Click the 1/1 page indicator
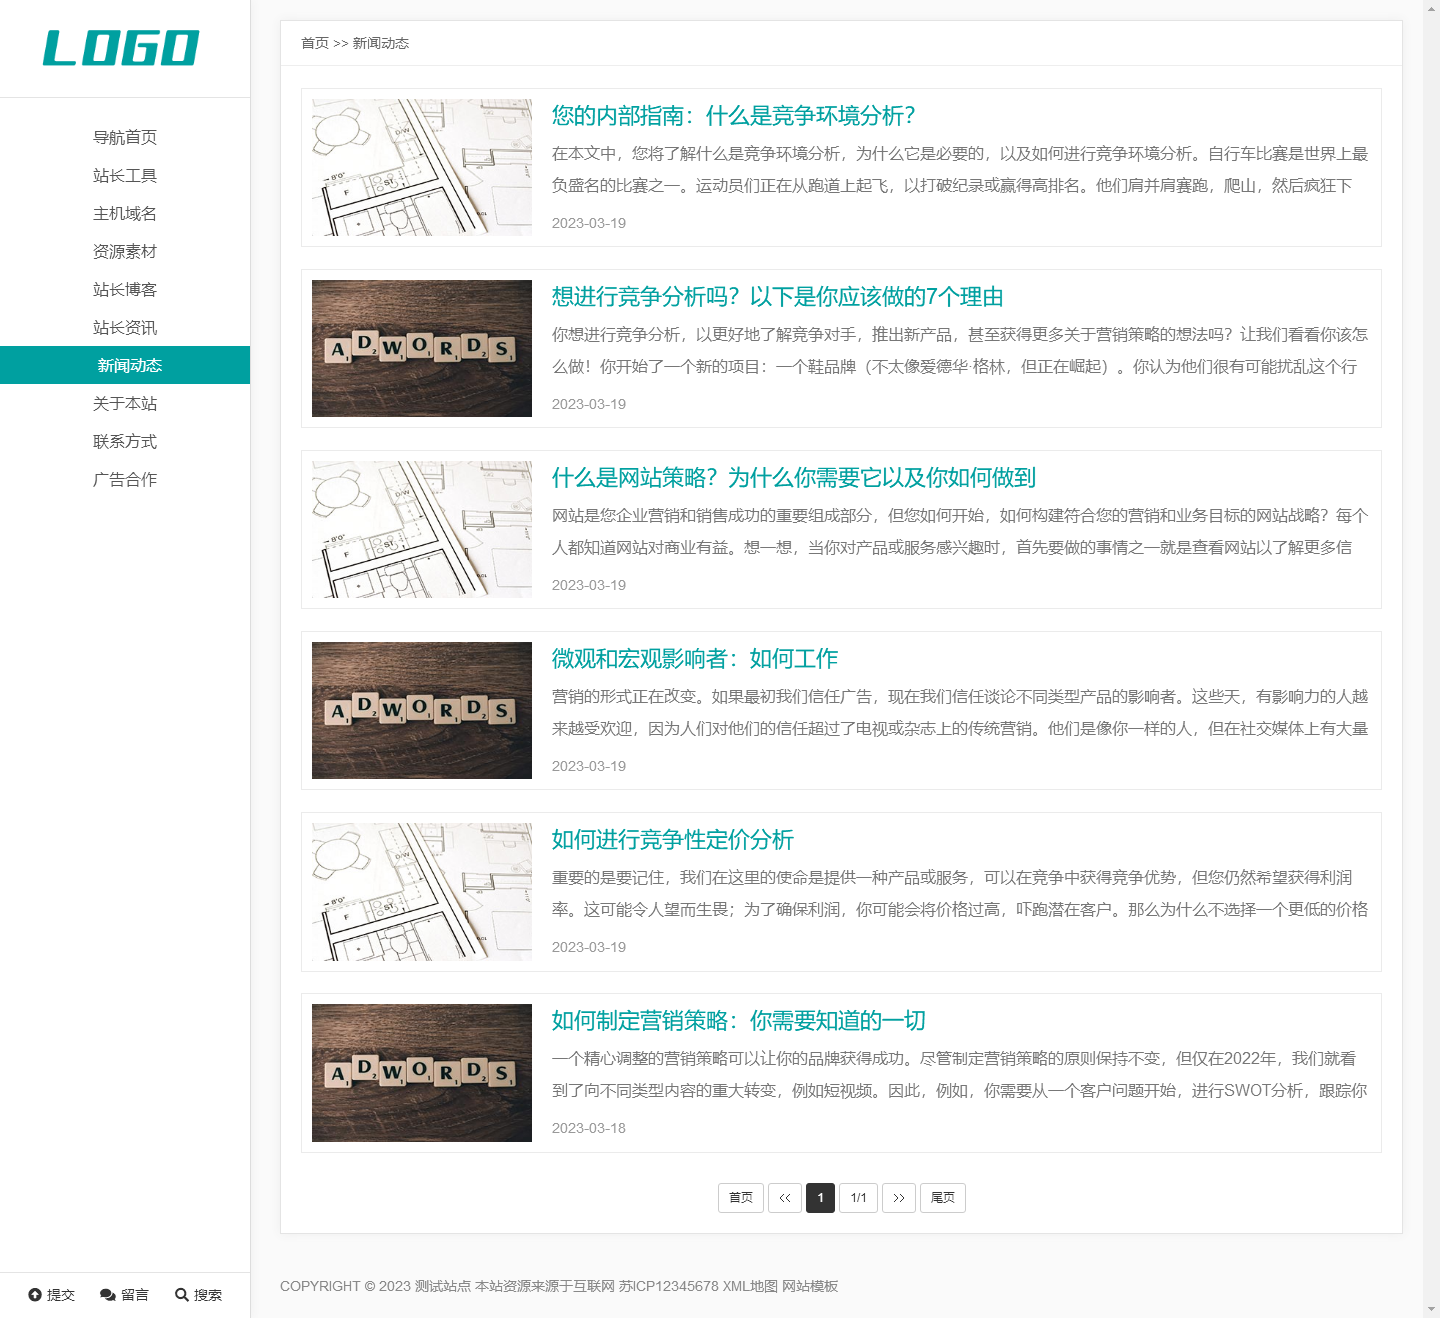This screenshot has width=1440, height=1318. (859, 1198)
